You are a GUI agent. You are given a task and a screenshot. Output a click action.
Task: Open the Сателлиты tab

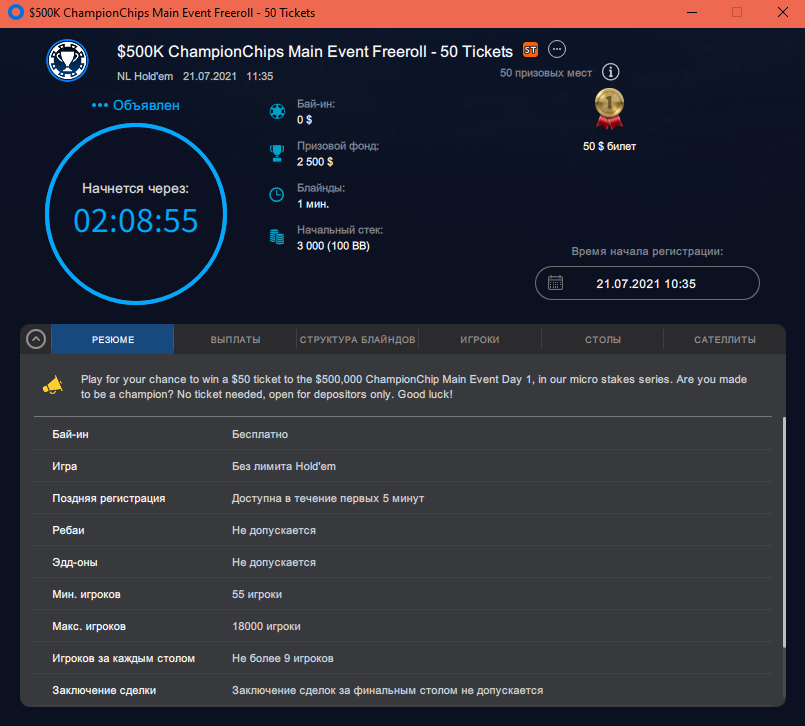[724, 339]
